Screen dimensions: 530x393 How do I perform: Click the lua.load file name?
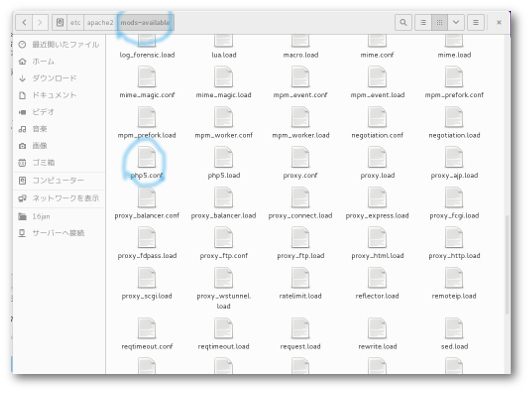tap(224, 55)
